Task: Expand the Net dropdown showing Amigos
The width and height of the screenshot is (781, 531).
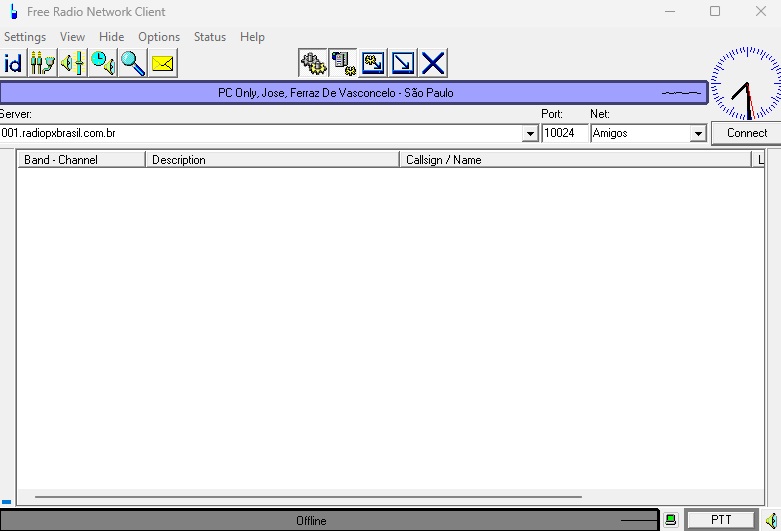Action: coord(698,133)
